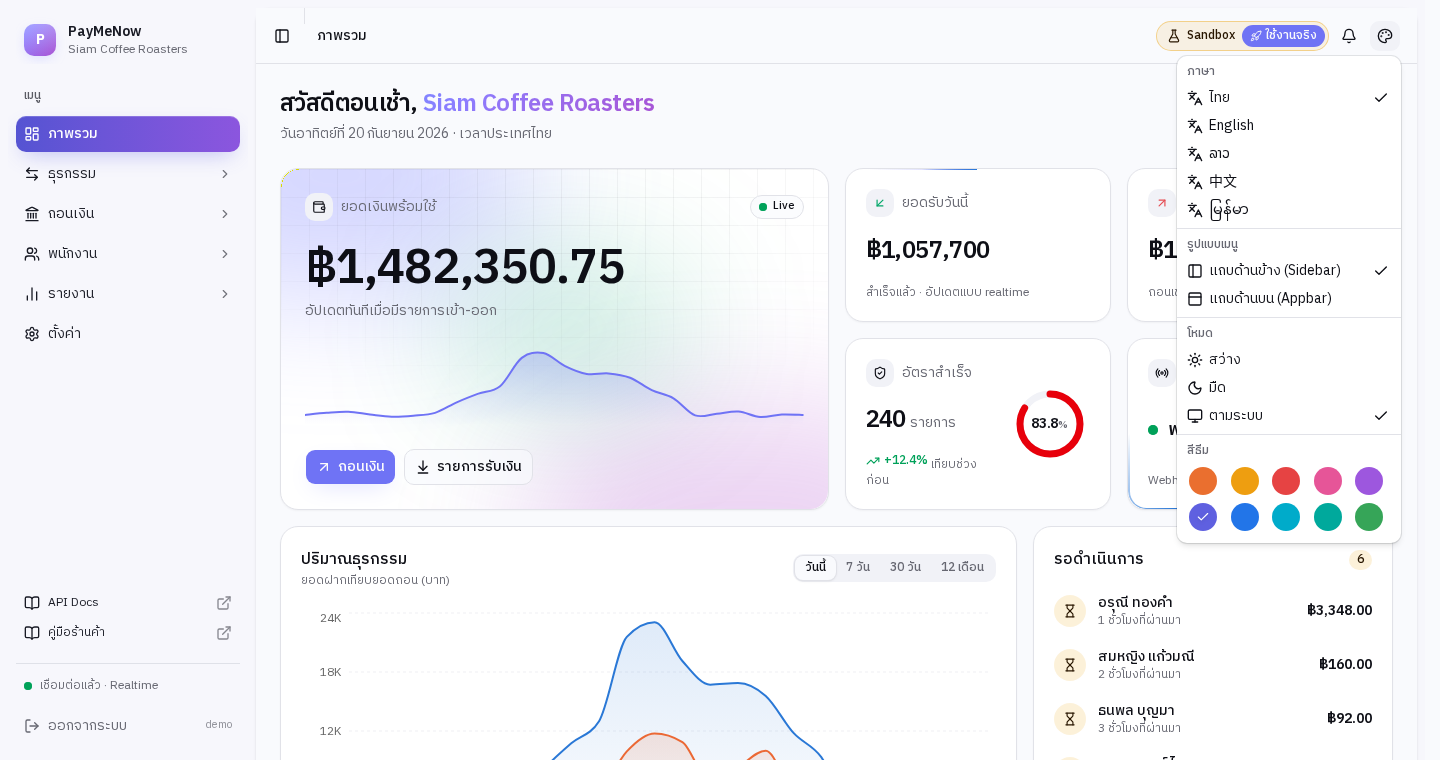This screenshot has width=1440, height=760.
Task: Pick the pink theme color swatch
Action: (x=1328, y=481)
